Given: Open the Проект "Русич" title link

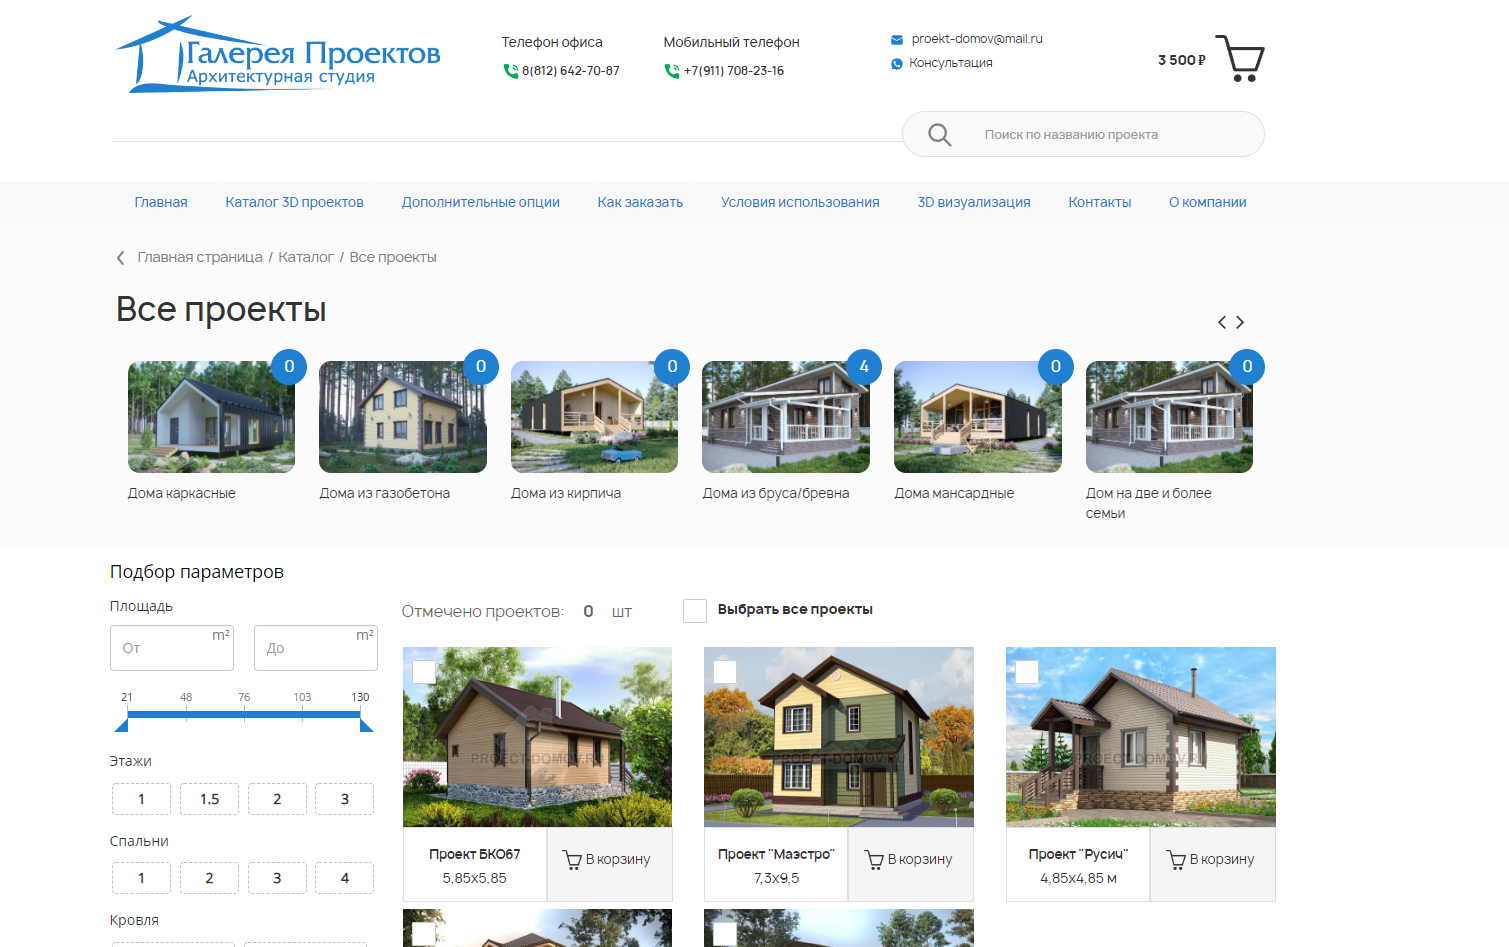Looking at the screenshot, I should point(1078,855).
